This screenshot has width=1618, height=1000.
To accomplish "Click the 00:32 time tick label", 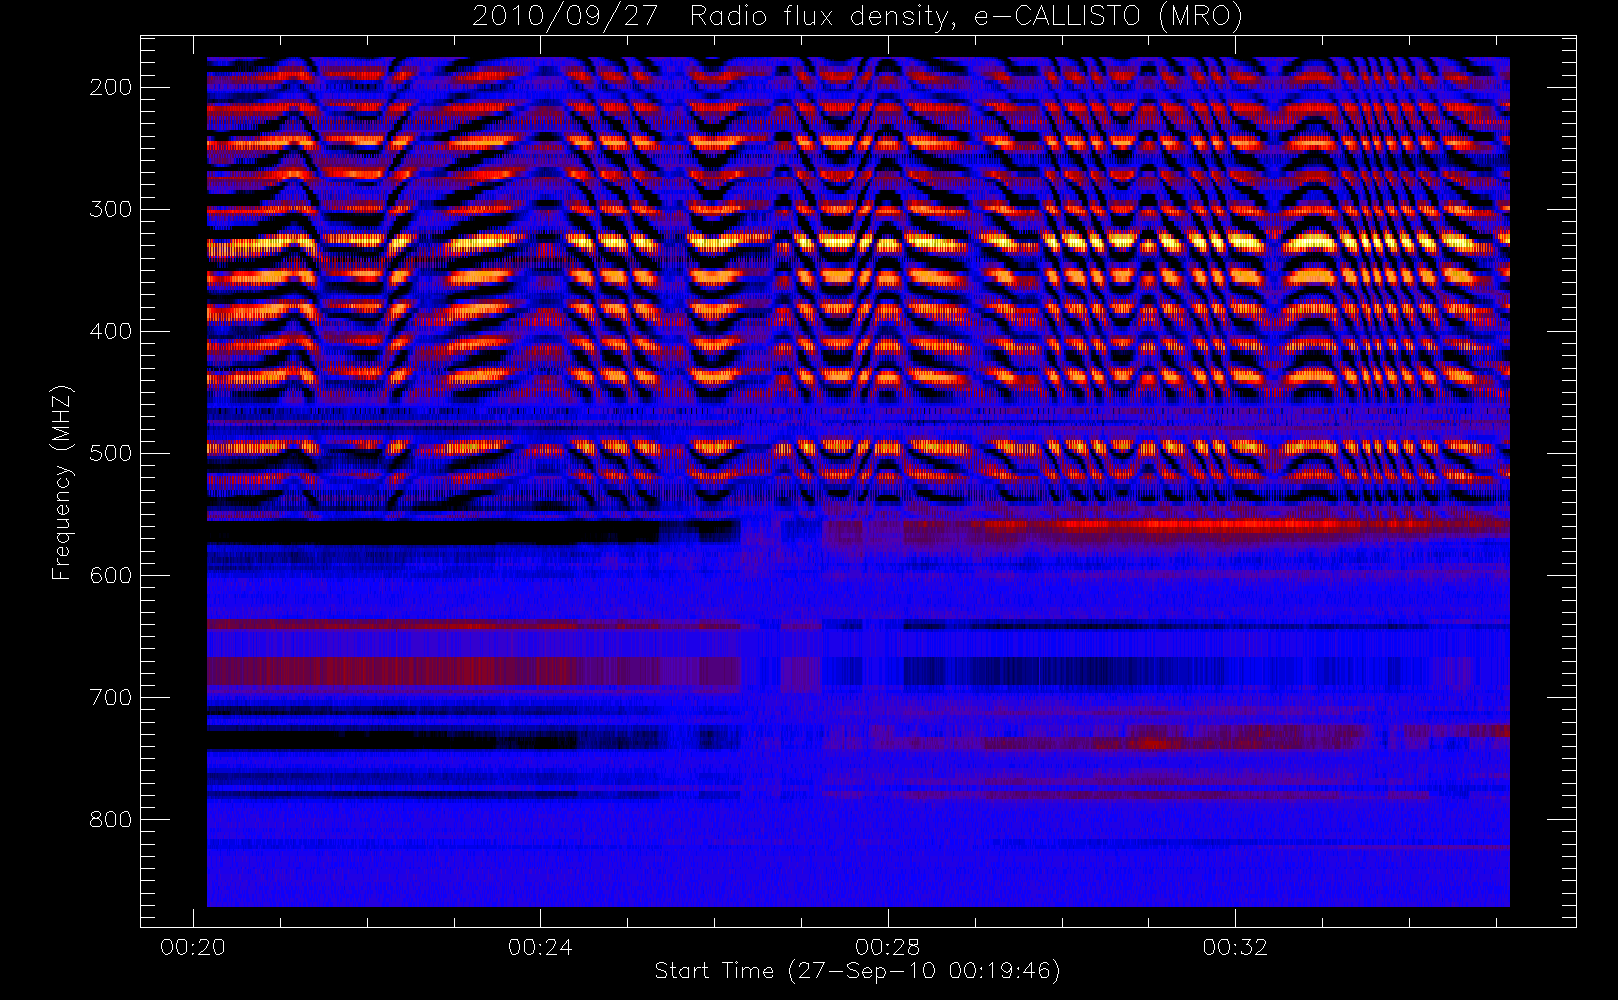I will click(1235, 947).
